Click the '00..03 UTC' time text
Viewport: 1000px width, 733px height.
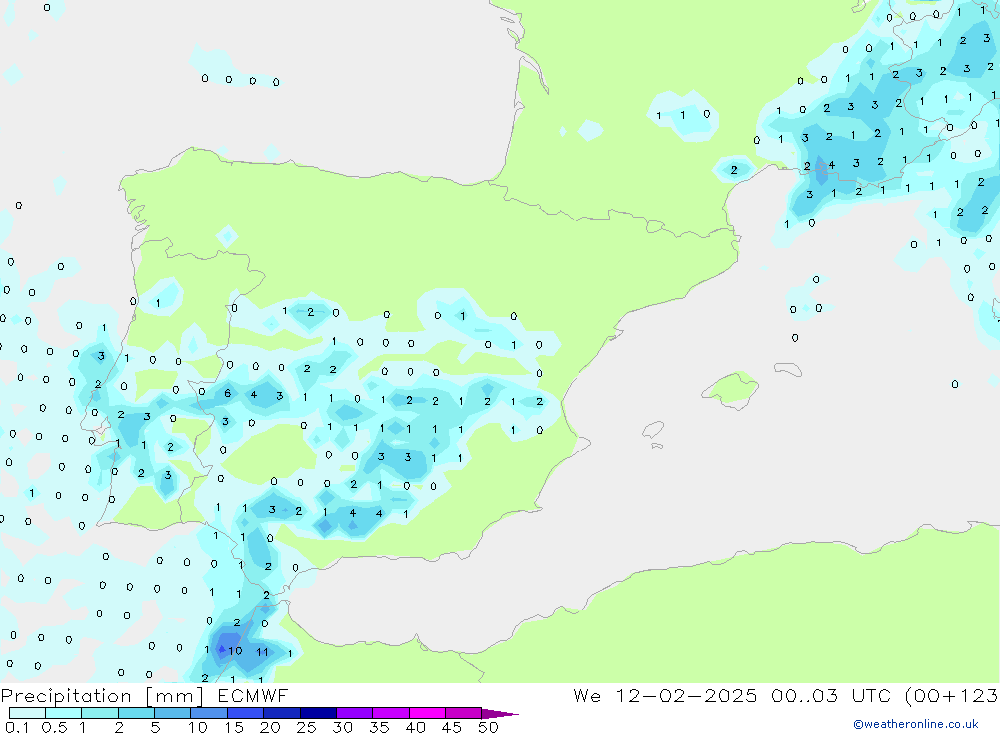tap(830, 696)
